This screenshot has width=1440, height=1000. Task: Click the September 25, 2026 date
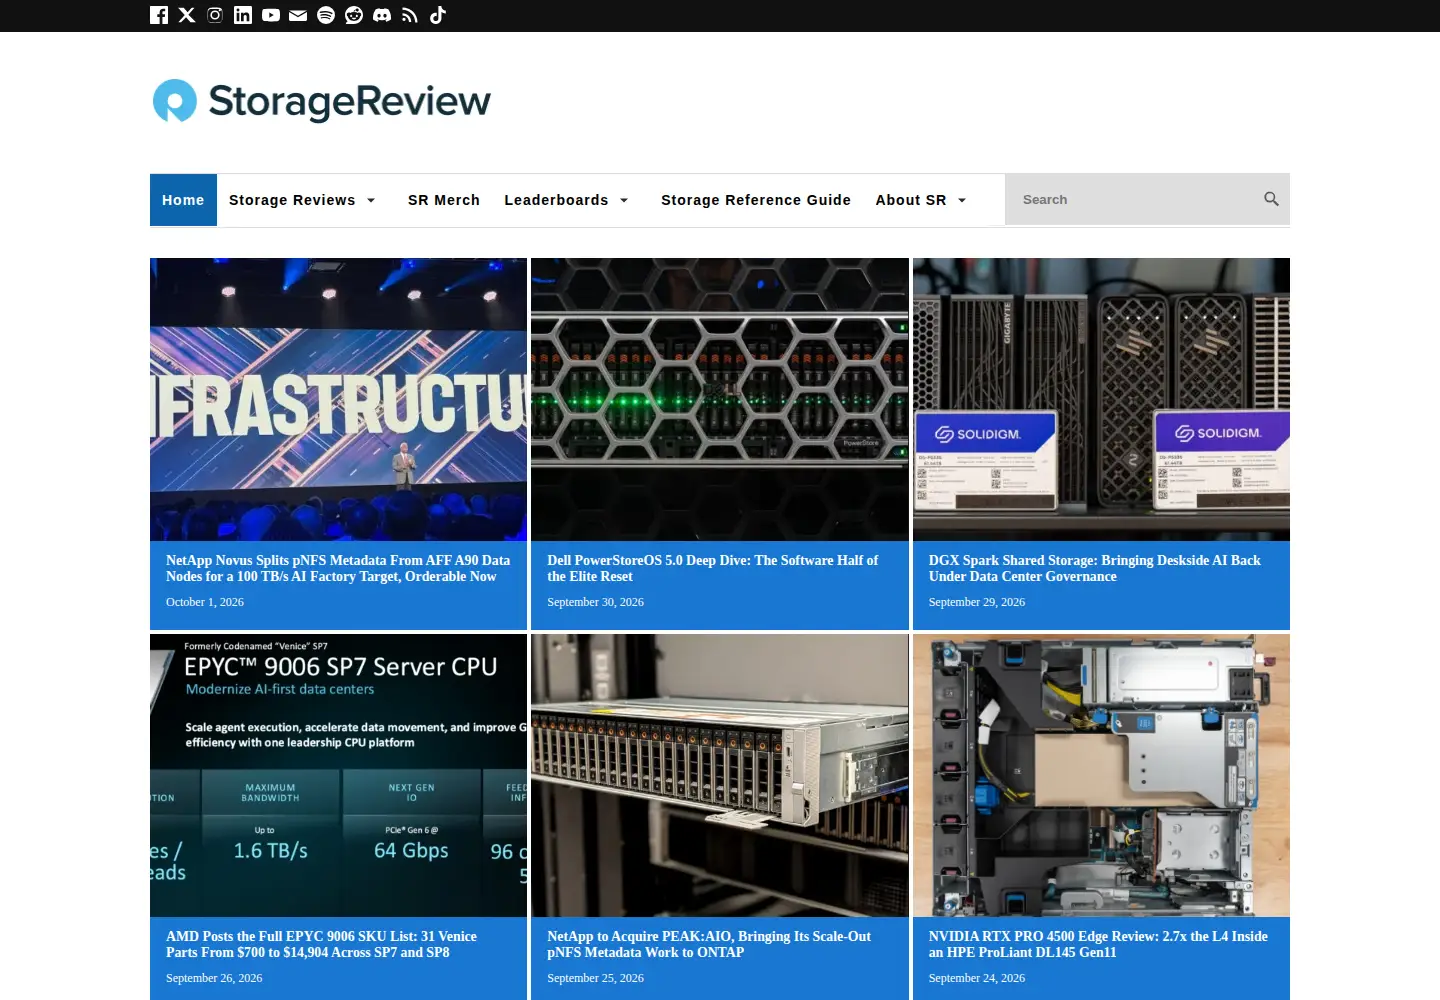coord(595,978)
